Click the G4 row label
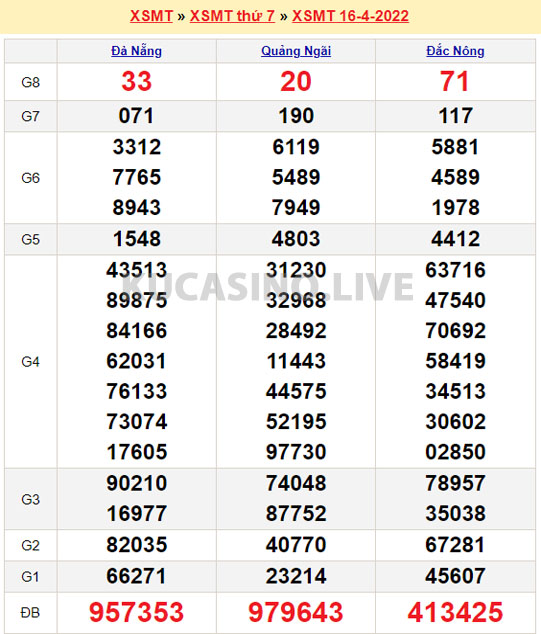This screenshot has width=541, height=634. [x=30, y=362]
